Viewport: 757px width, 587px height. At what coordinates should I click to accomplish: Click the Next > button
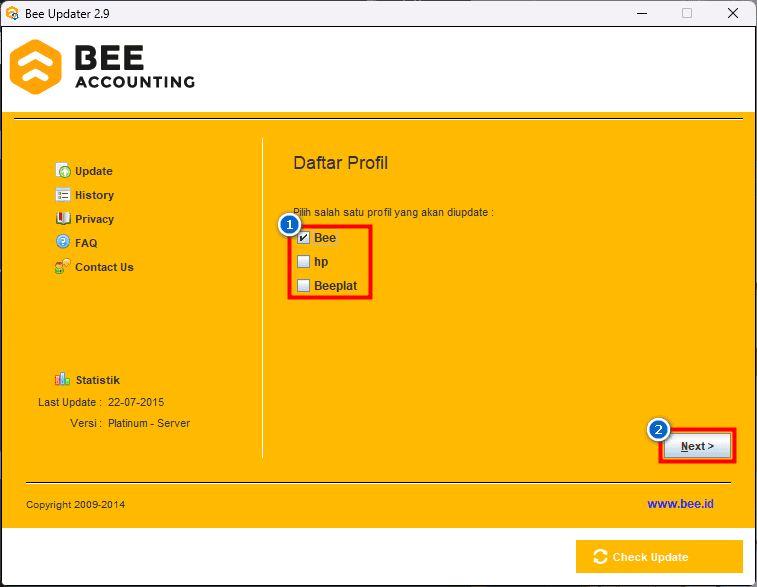click(x=697, y=446)
